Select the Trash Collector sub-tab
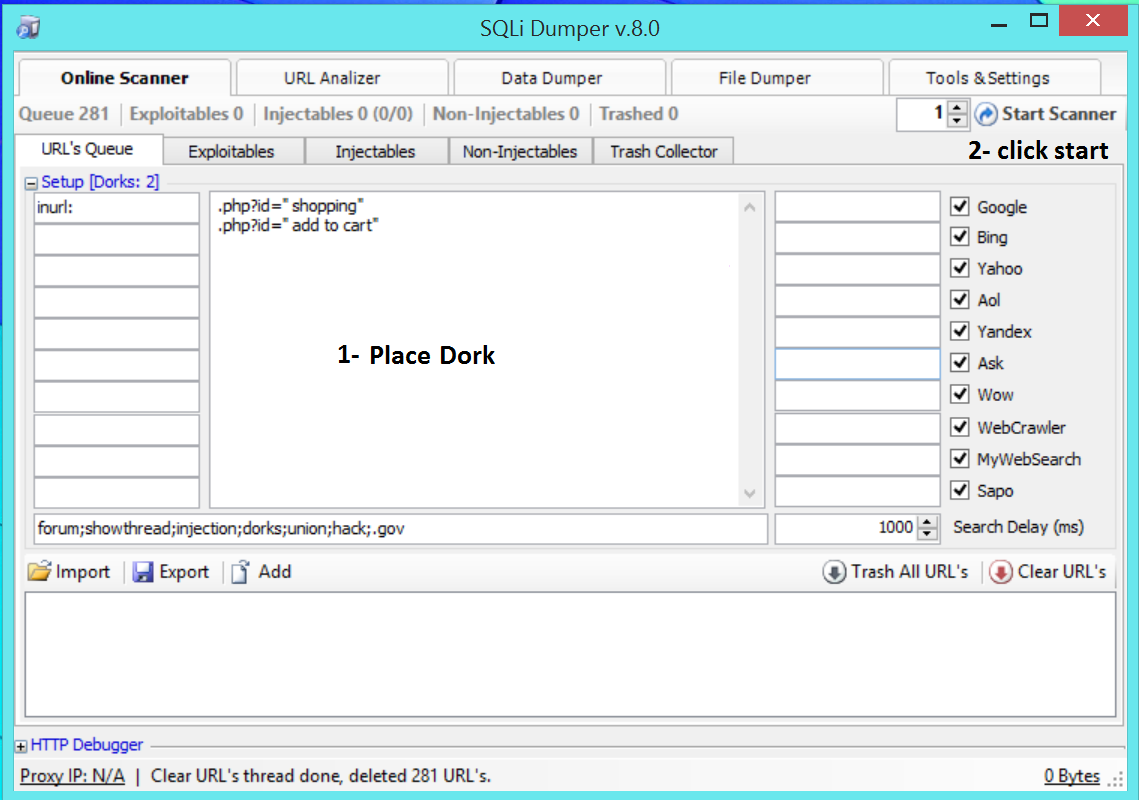The height and width of the screenshot is (800, 1139). click(663, 151)
